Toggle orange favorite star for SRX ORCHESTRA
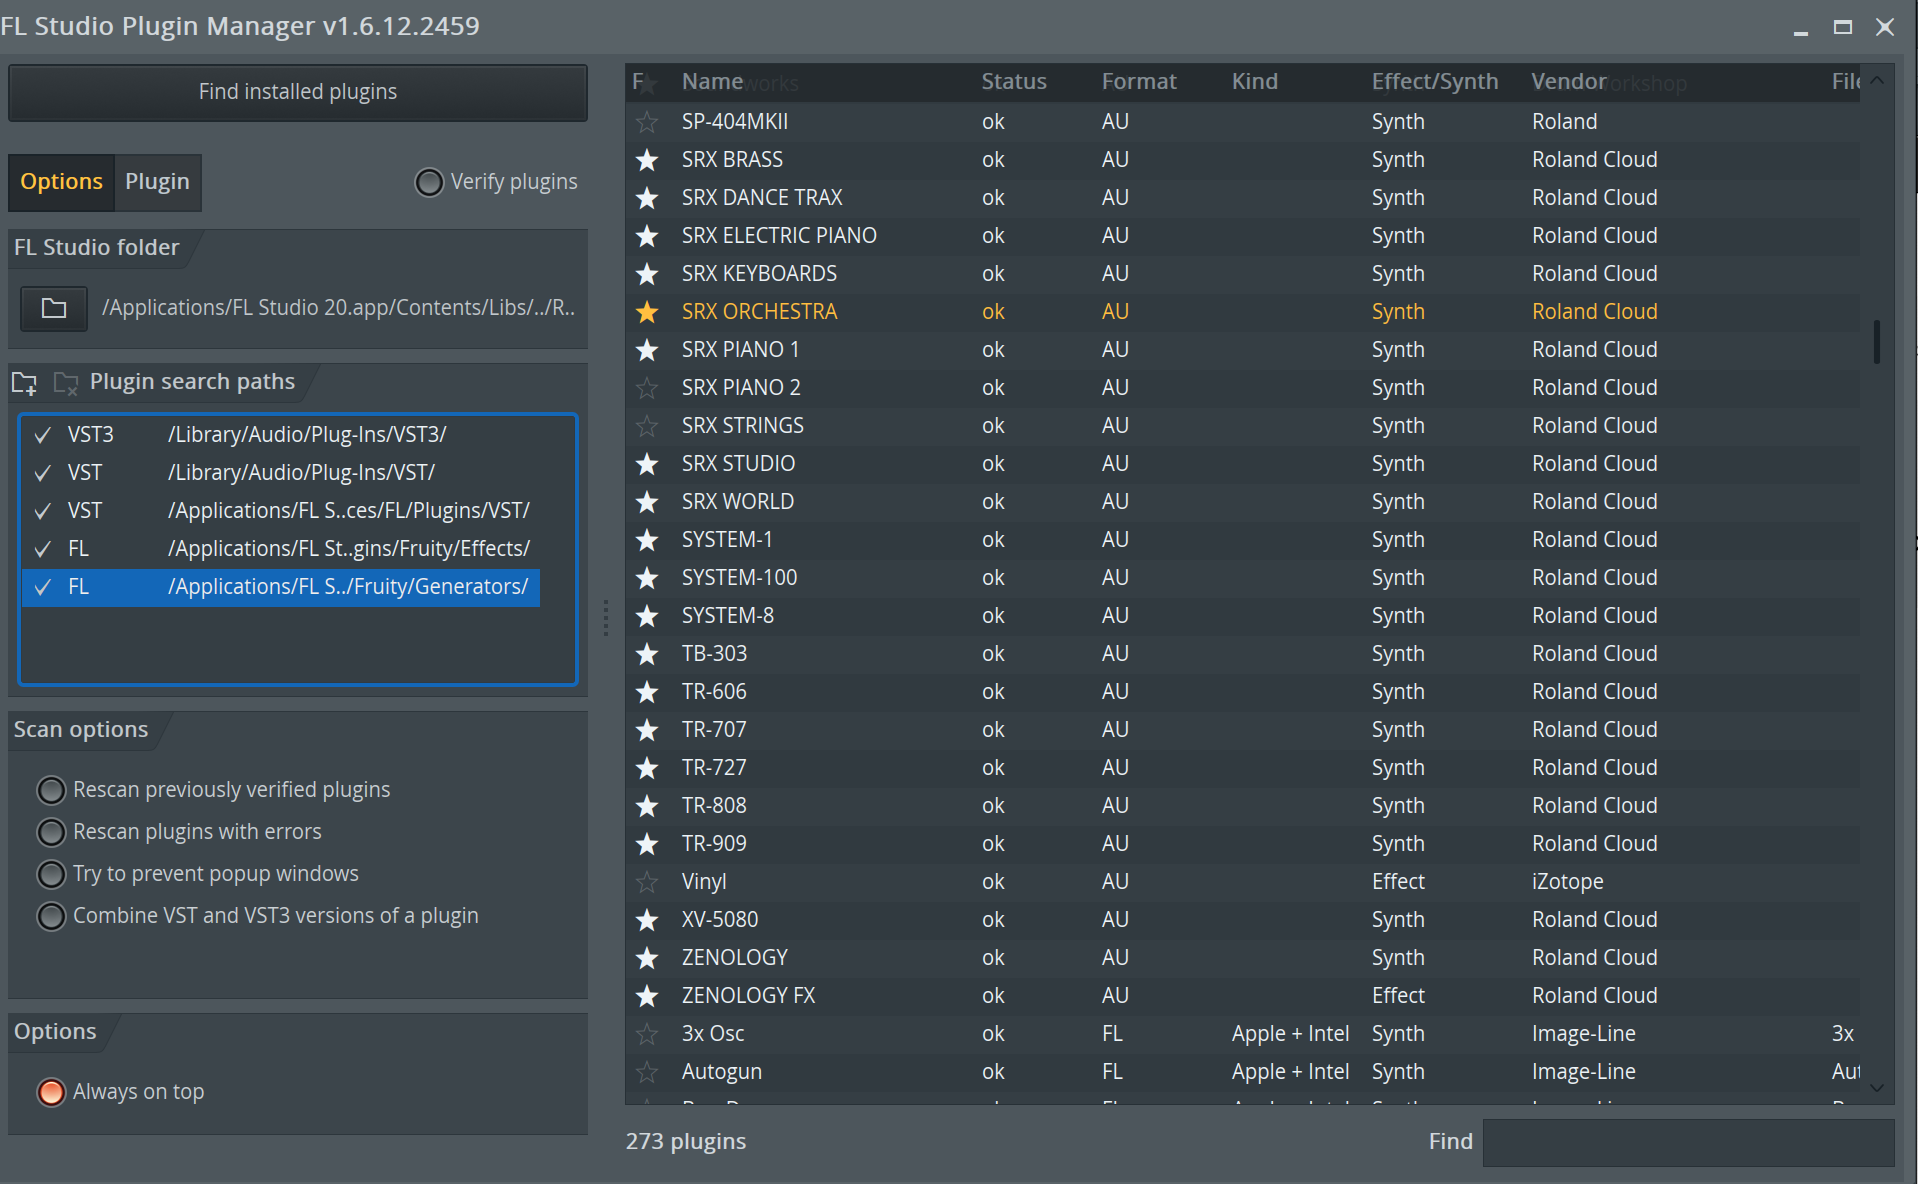1918x1184 pixels. point(647,312)
